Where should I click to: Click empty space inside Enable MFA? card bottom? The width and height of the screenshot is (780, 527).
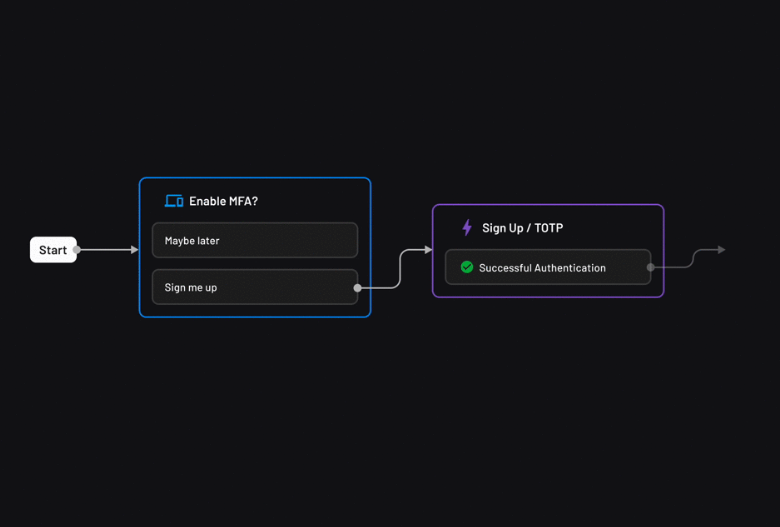[x=254, y=311]
